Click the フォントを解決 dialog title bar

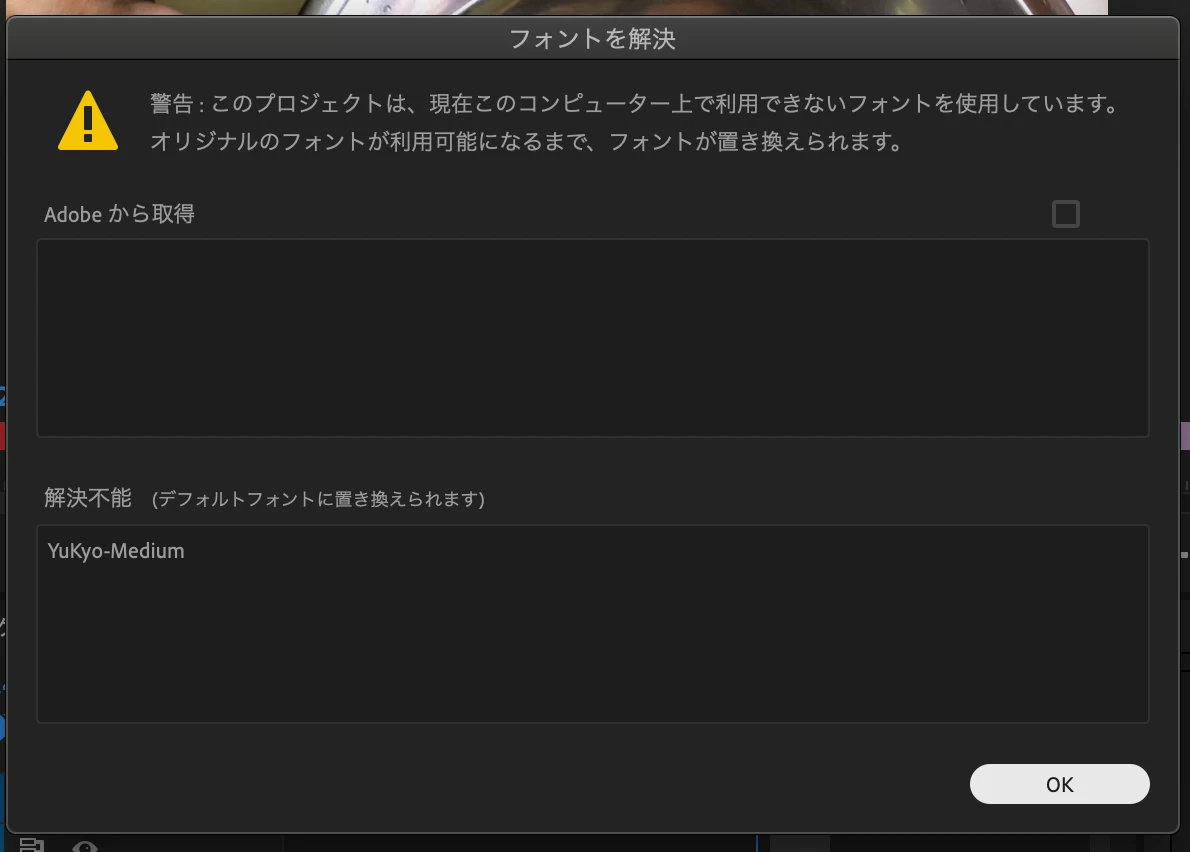(593, 39)
